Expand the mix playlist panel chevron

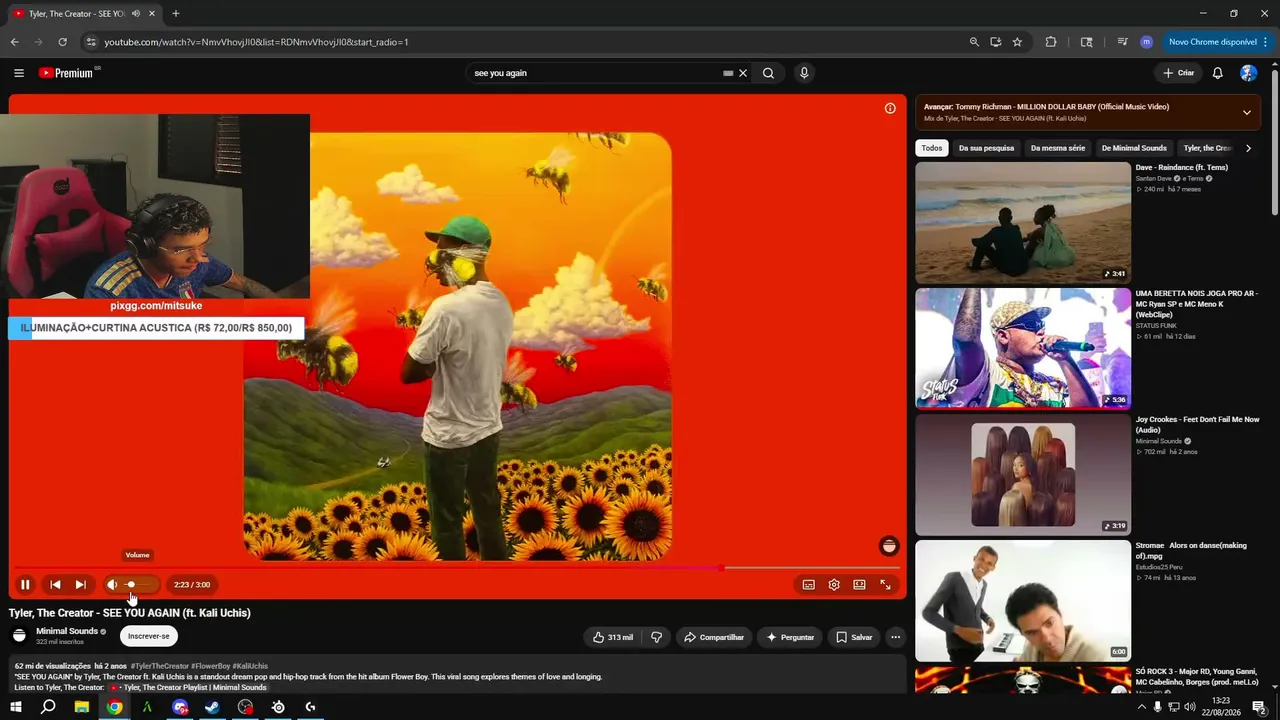(1247, 112)
